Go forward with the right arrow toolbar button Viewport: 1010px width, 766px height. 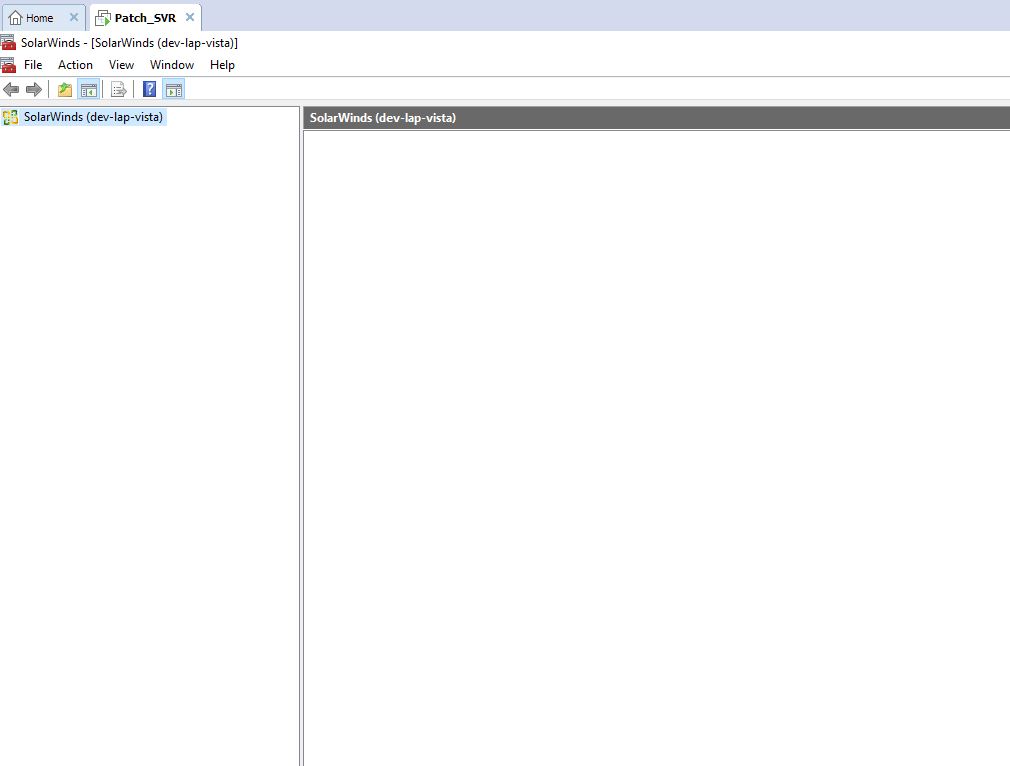pyautogui.click(x=33, y=90)
